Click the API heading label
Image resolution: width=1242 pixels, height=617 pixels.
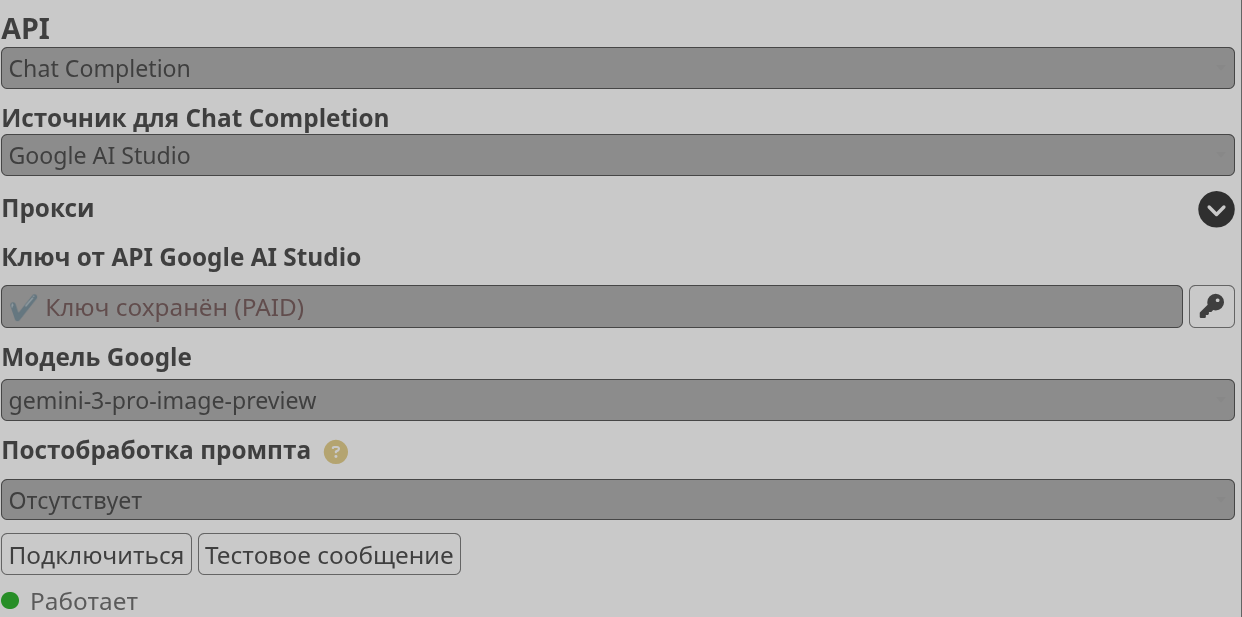[26, 29]
